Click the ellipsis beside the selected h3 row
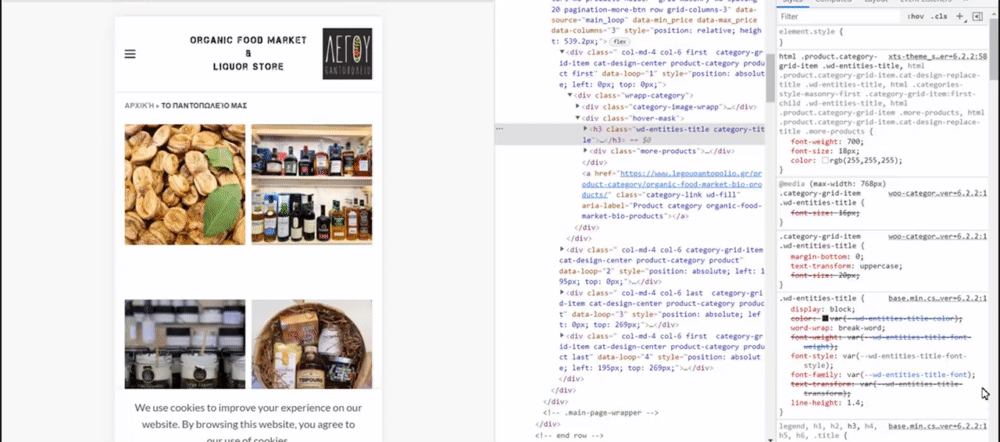Image resolution: width=1000 pixels, height=442 pixels. coord(500,129)
